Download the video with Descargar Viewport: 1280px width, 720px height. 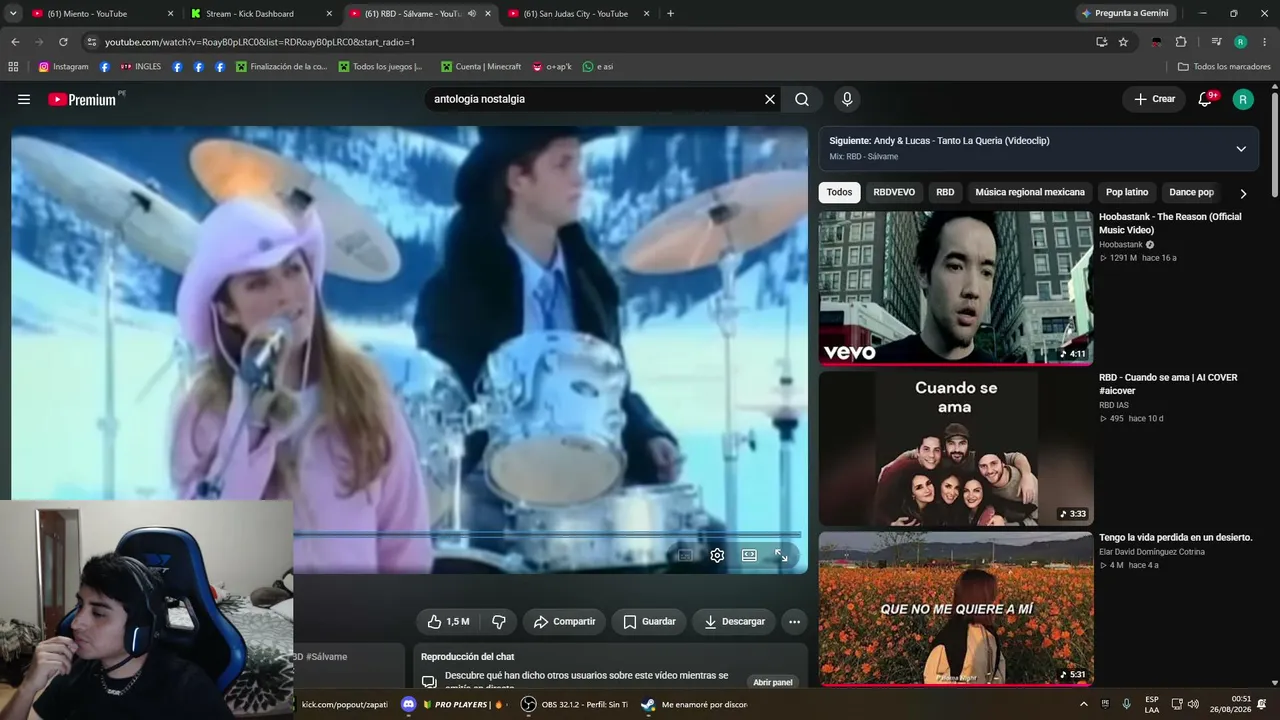734,621
